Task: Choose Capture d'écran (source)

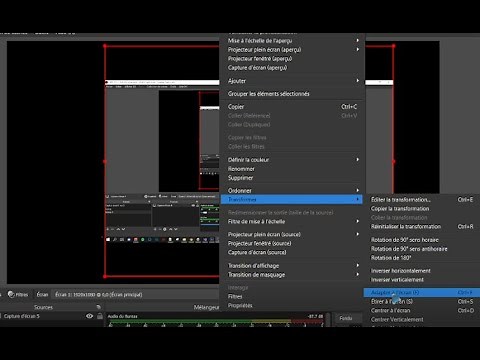Action: coord(292,252)
